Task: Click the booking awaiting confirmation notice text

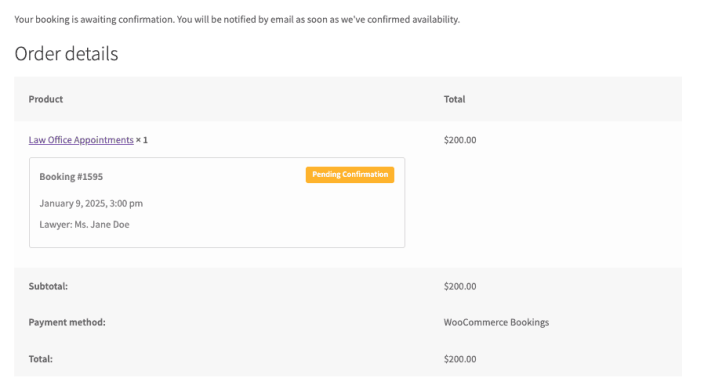Action: pyautogui.click(x=237, y=19)
